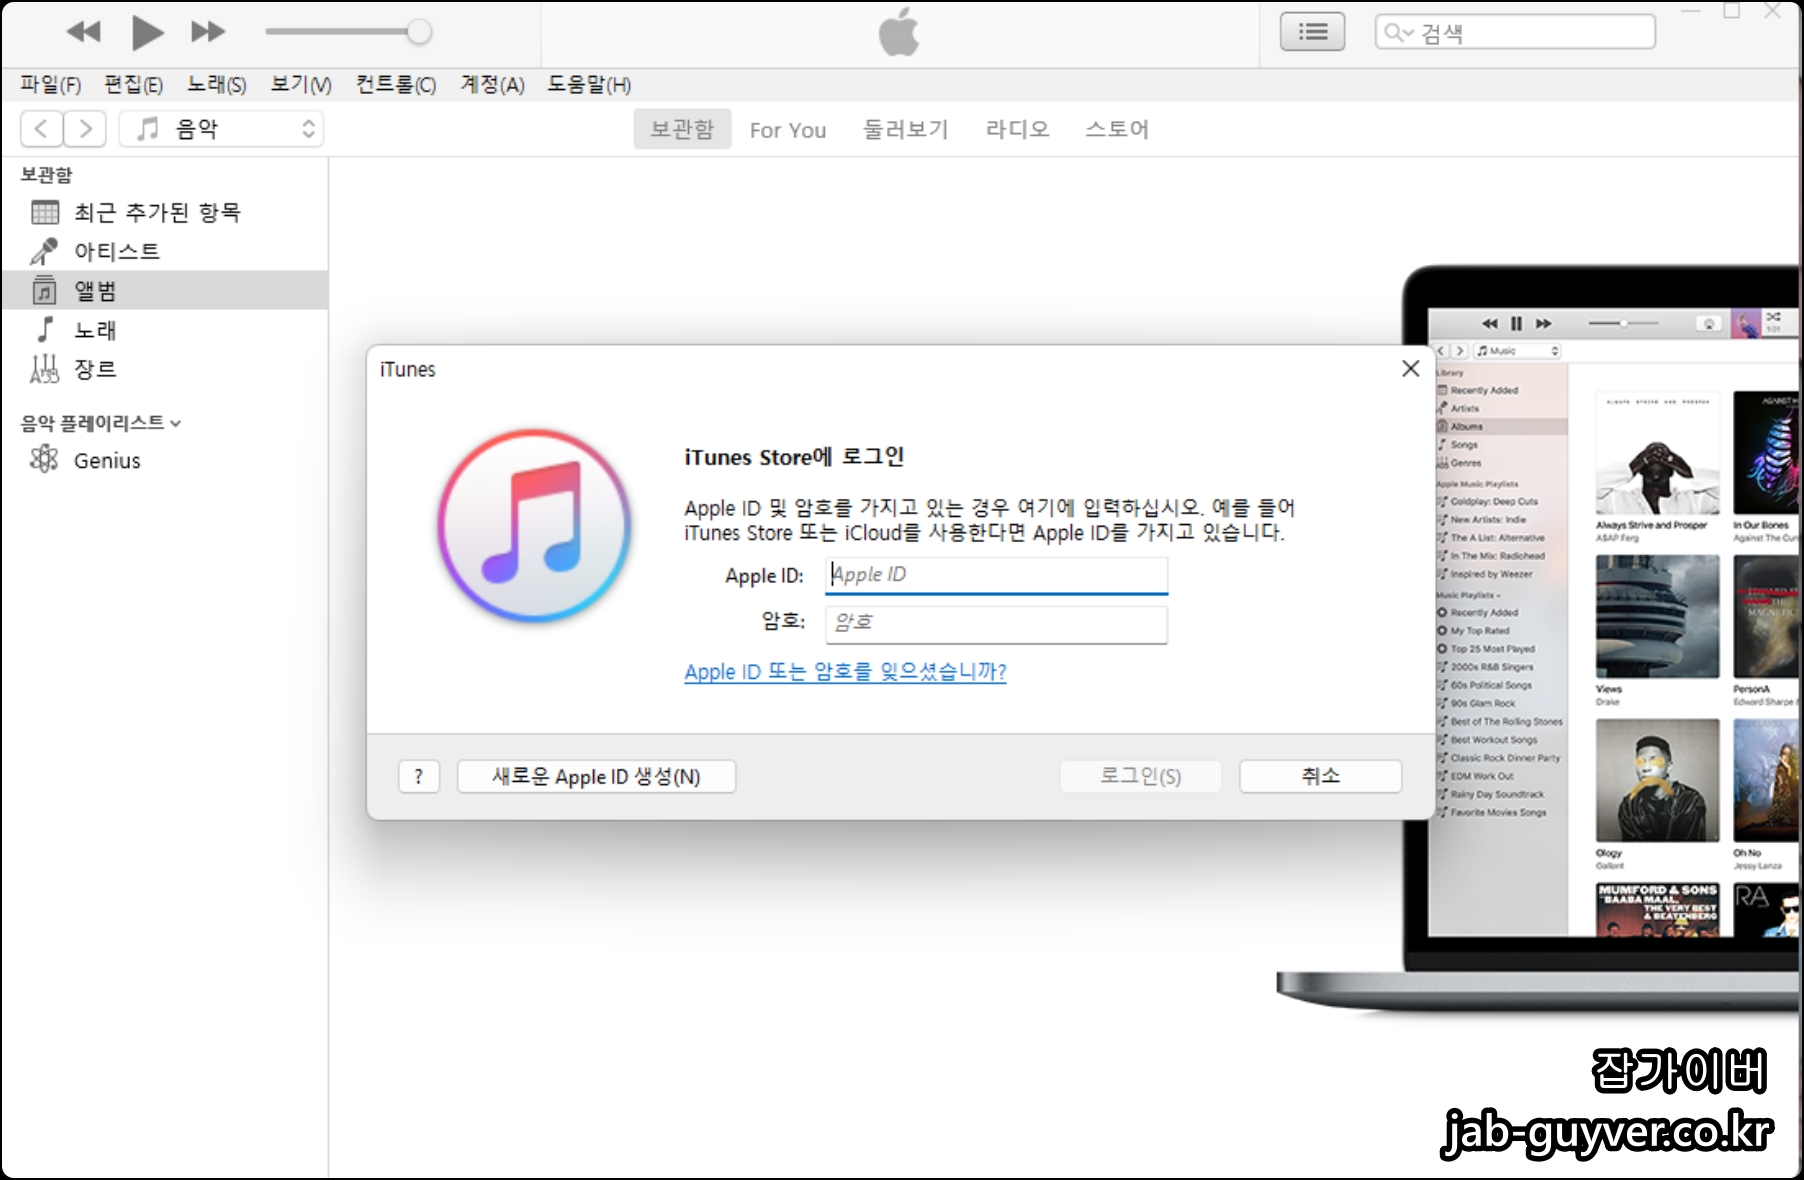Open the 컨트롤(C) menu
The height and width of the screenshot is (1180, 1804).
pos(396,85)
